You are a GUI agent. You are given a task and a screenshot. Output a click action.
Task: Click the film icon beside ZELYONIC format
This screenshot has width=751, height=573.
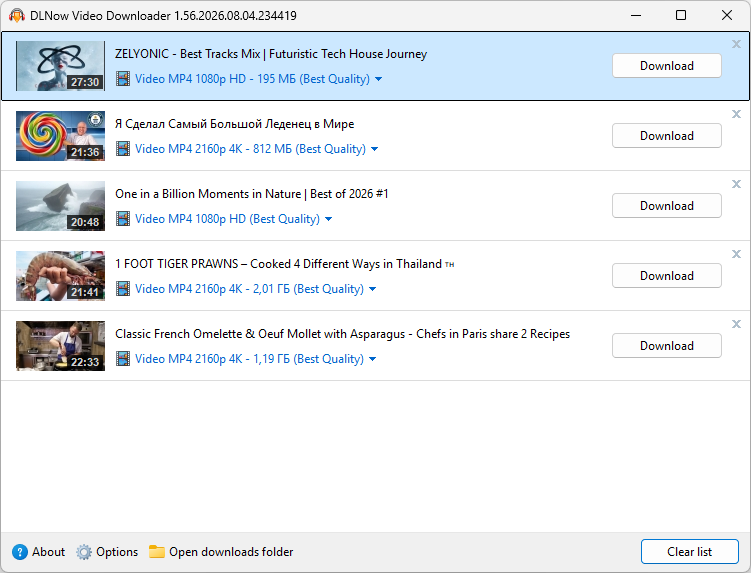pos(123,79)
